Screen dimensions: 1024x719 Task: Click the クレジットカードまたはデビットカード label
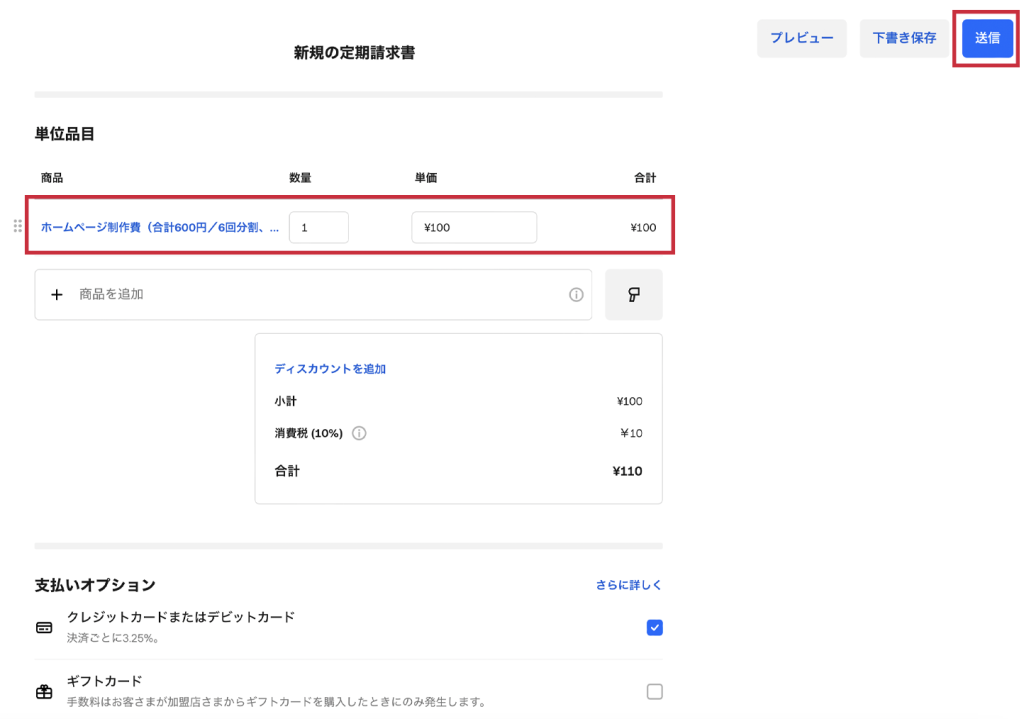point(181,617)
